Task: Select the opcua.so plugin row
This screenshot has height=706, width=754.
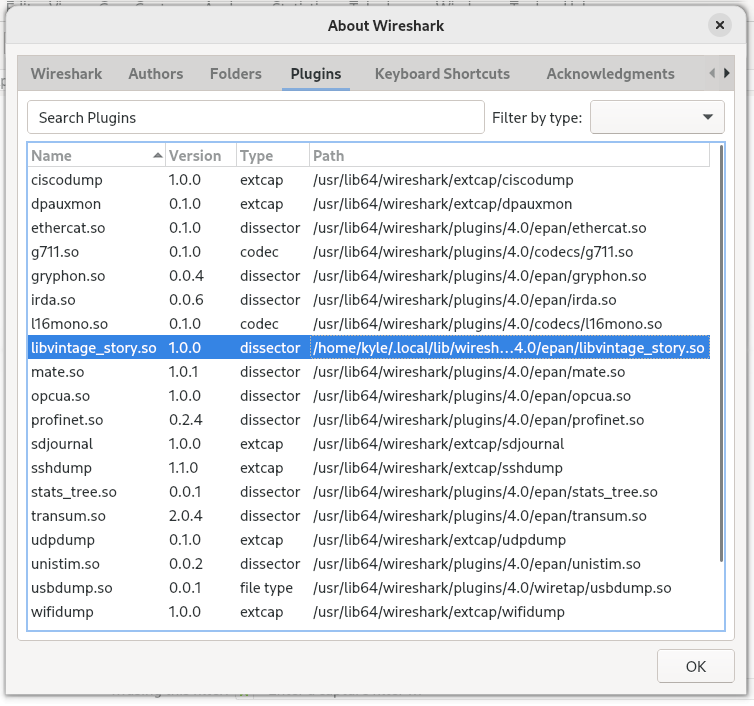Action: (x=369, y=396)
